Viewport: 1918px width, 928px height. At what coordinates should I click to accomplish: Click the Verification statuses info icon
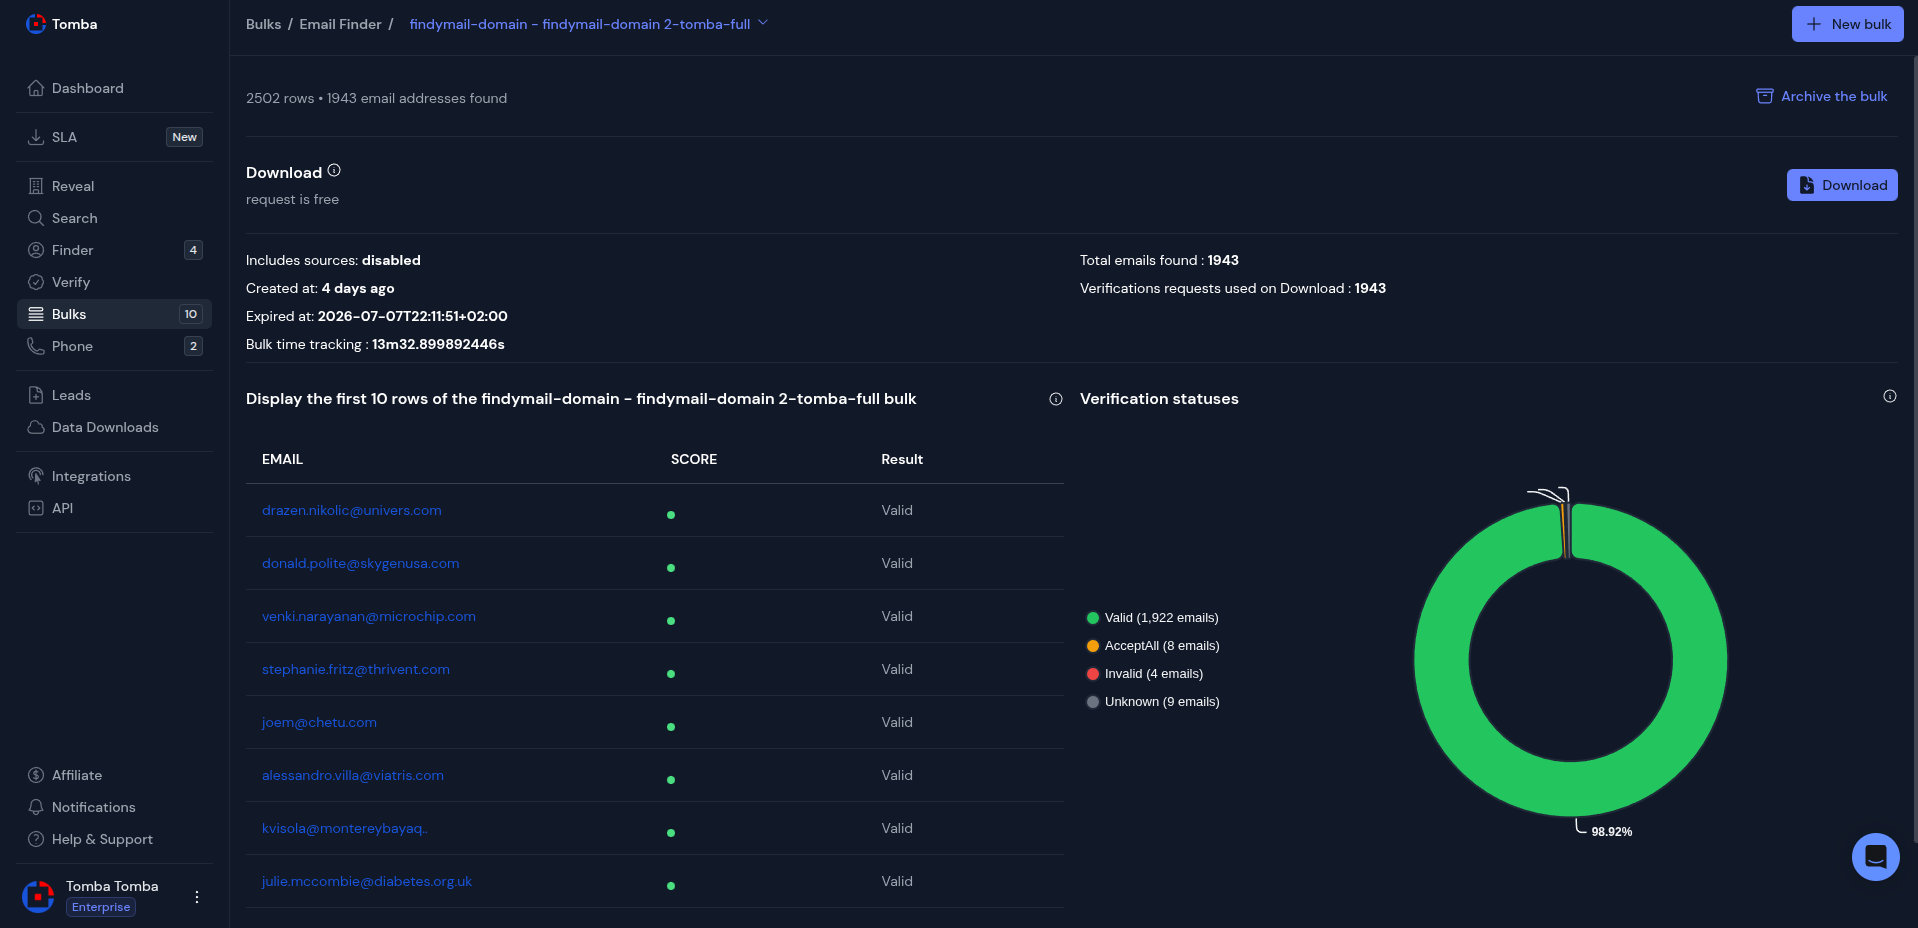point(1889,396)
